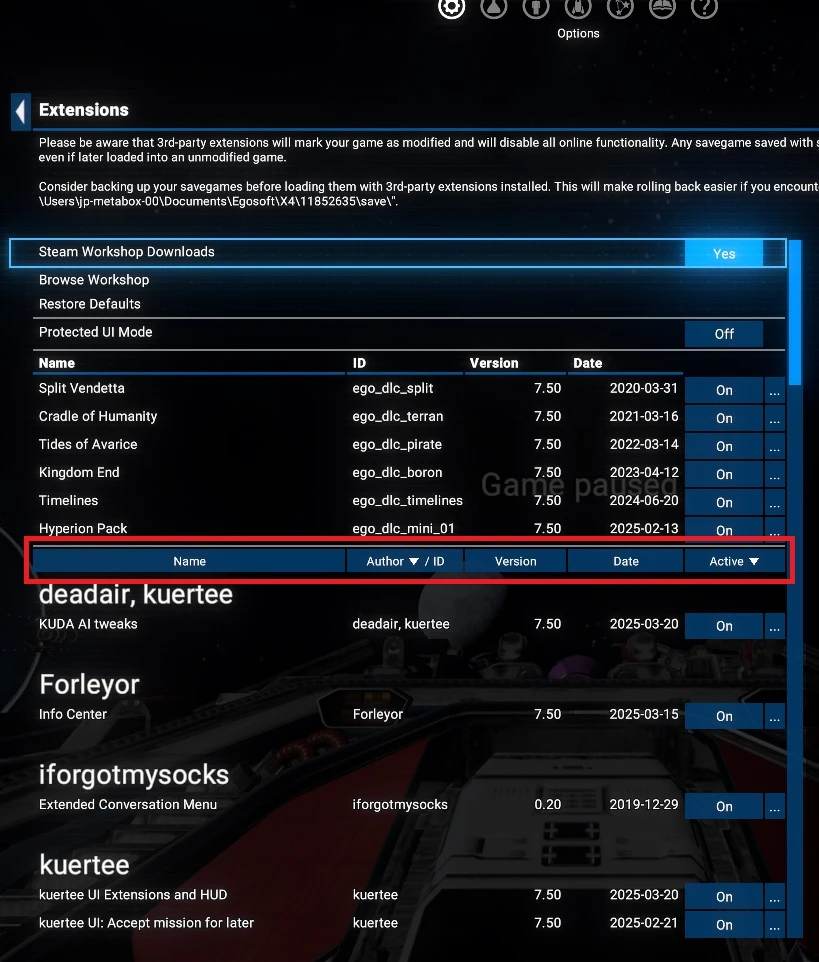
Task: Open more options for kuertee UI Extensions and HUD
Action: tap(775, 897)
